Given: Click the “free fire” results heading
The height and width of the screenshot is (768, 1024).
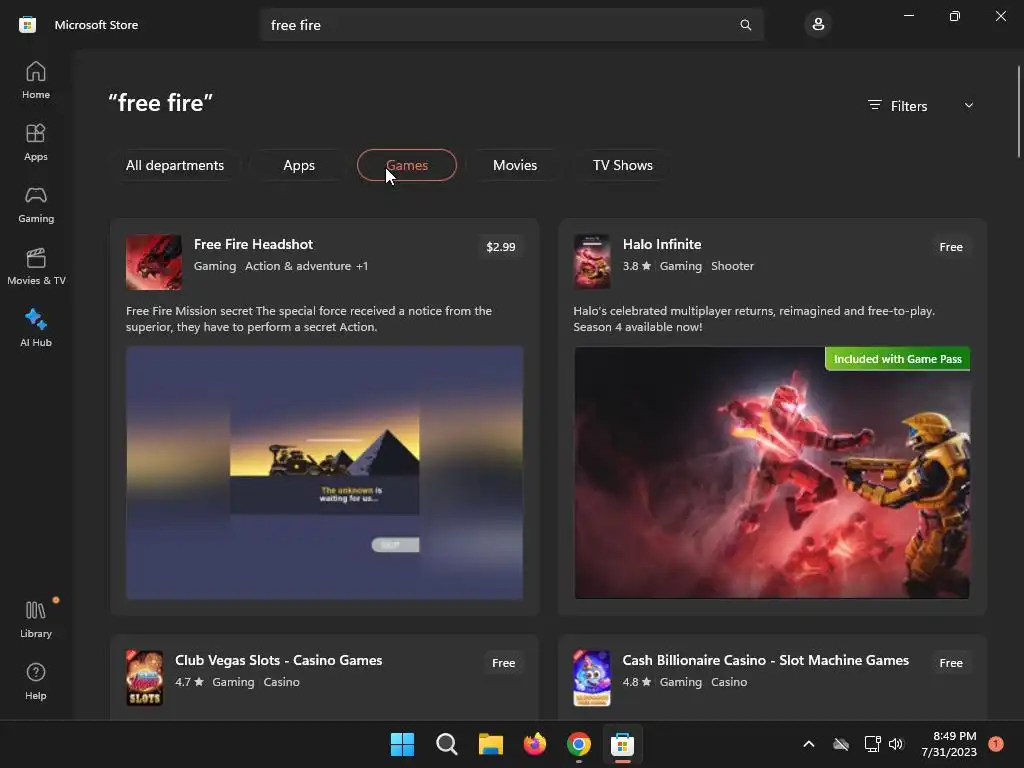Looking at the screenshot, I should (161, 103).
